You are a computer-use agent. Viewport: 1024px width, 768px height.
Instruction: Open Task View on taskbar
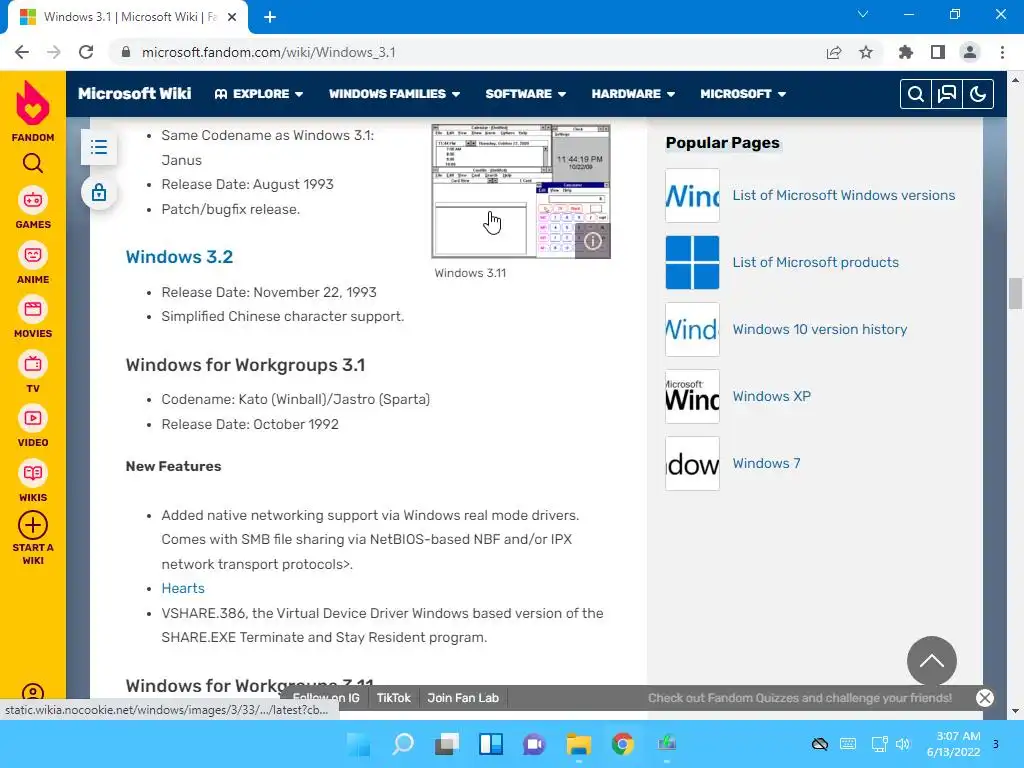click(x=447, y=744)
